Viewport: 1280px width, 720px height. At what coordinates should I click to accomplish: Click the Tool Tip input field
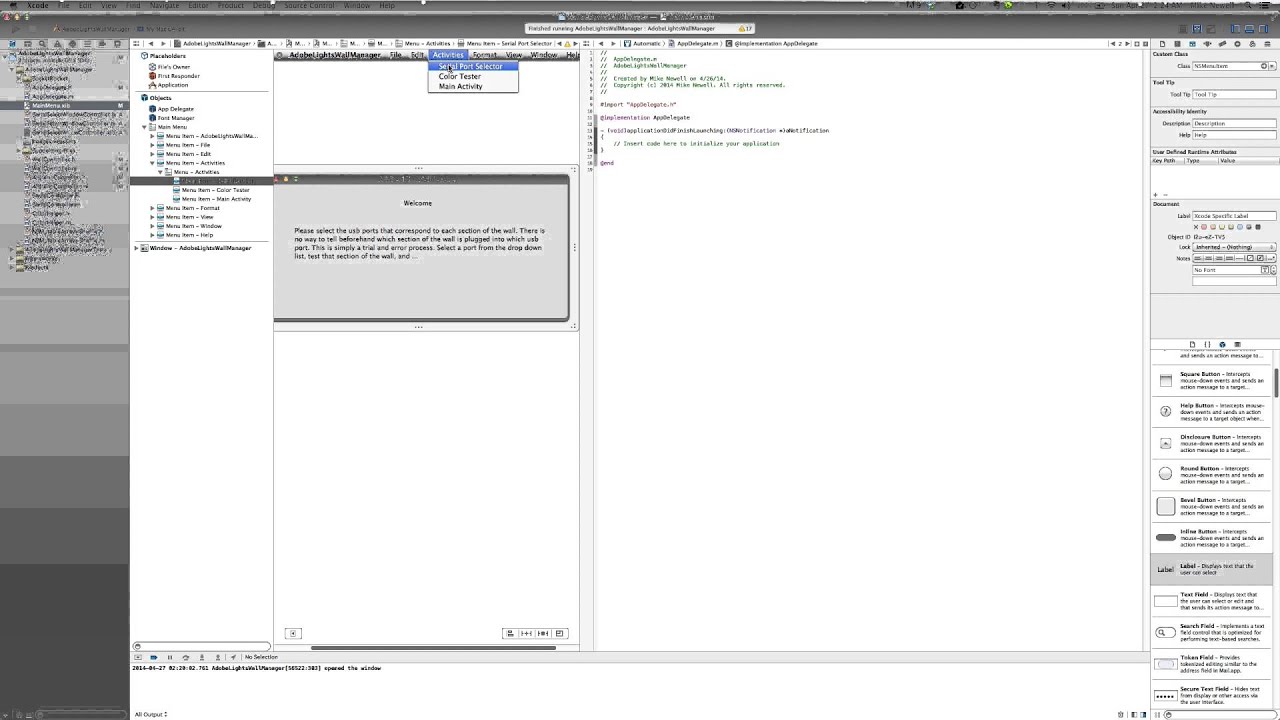[1234, 94]
